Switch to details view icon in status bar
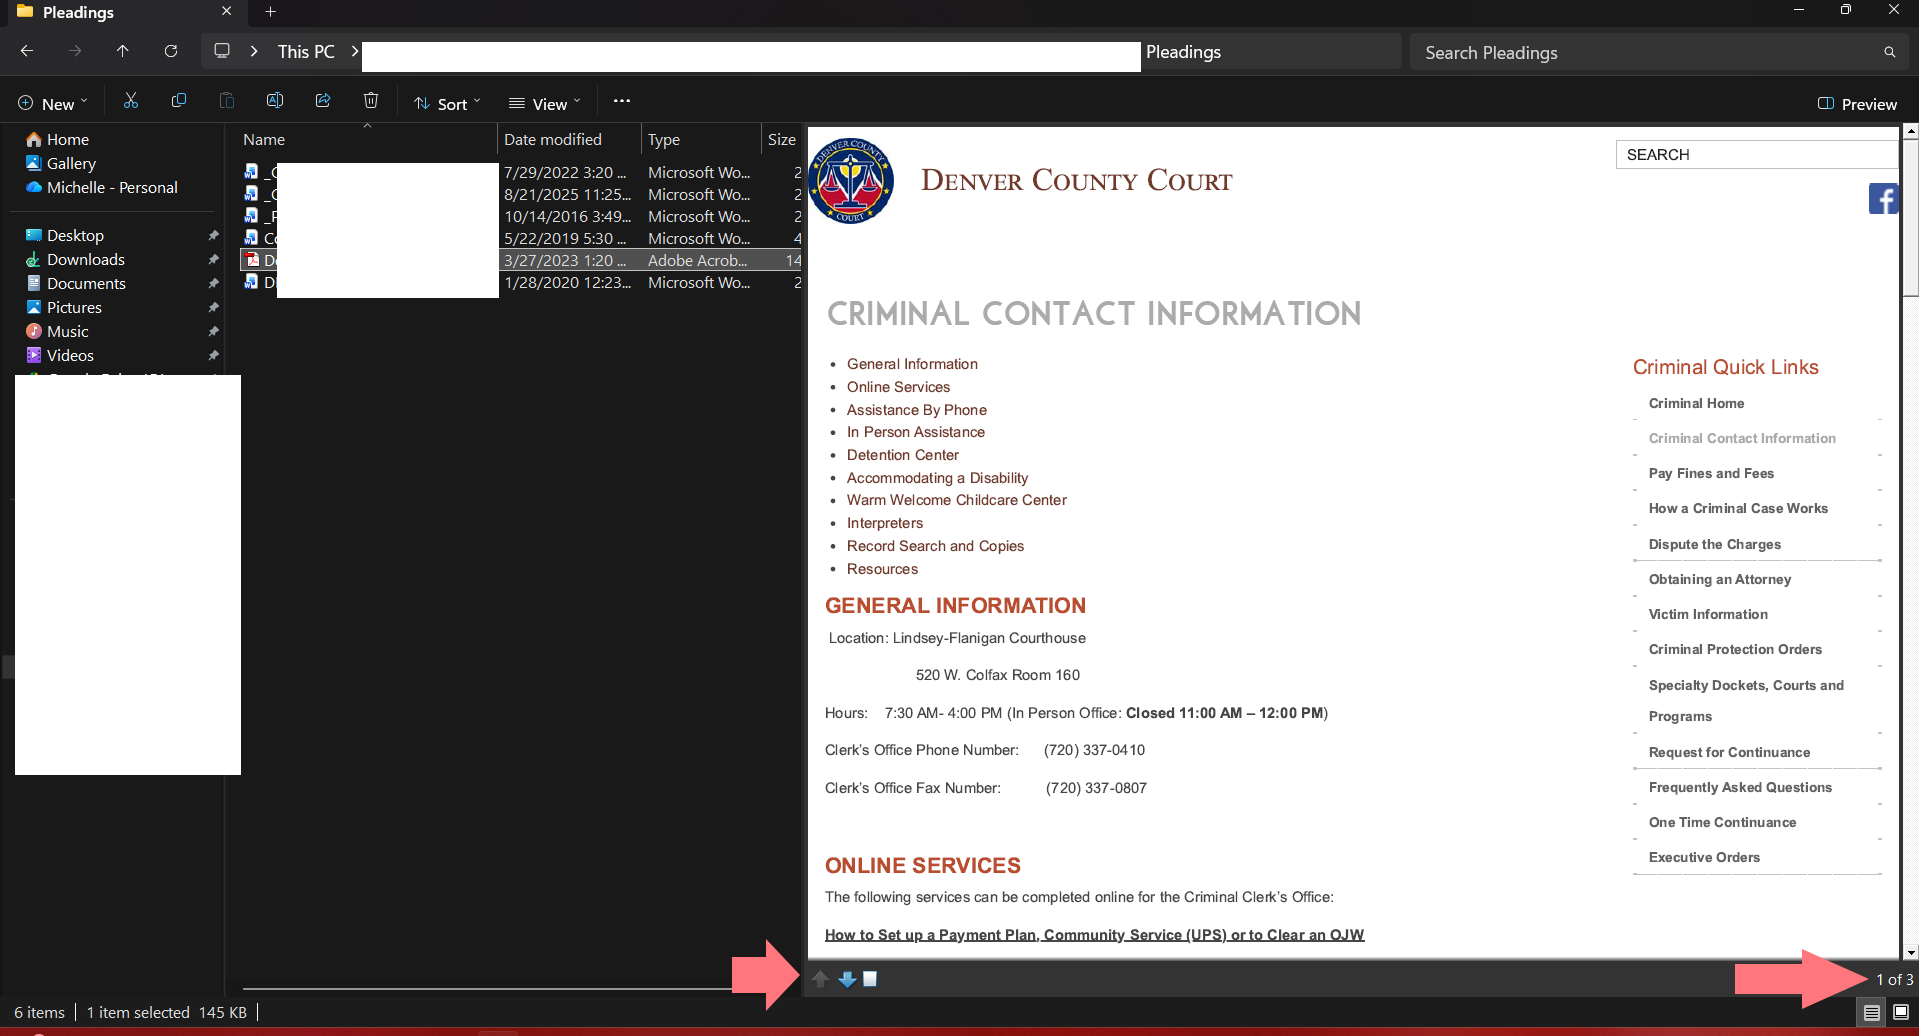The height and width of the screenshot is (1036, 1919). 1871,1013
